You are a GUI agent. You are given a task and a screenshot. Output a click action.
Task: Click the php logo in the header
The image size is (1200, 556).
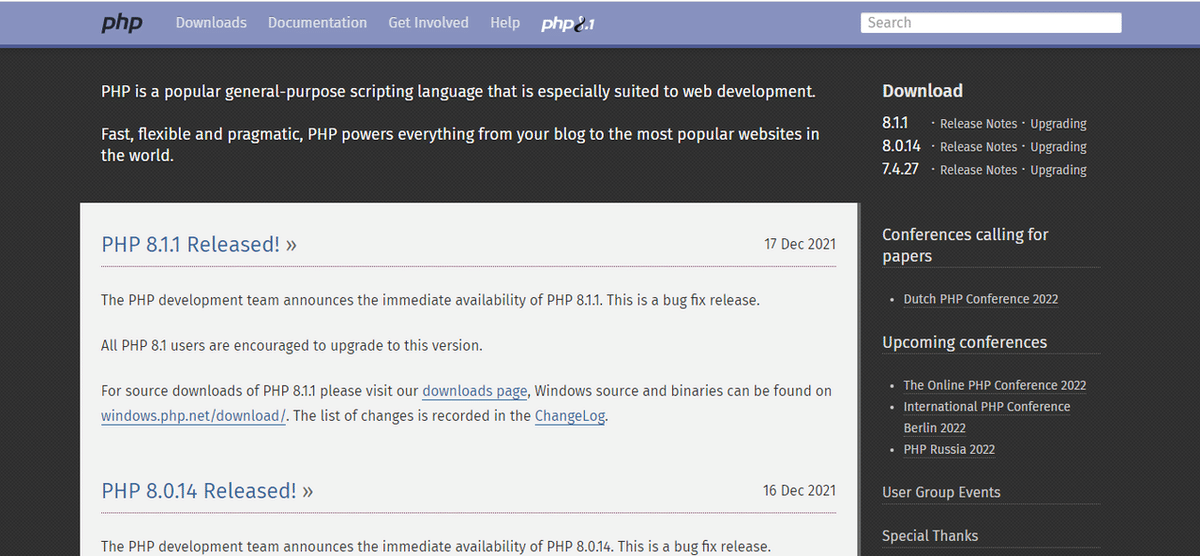[x=121, y=23]
